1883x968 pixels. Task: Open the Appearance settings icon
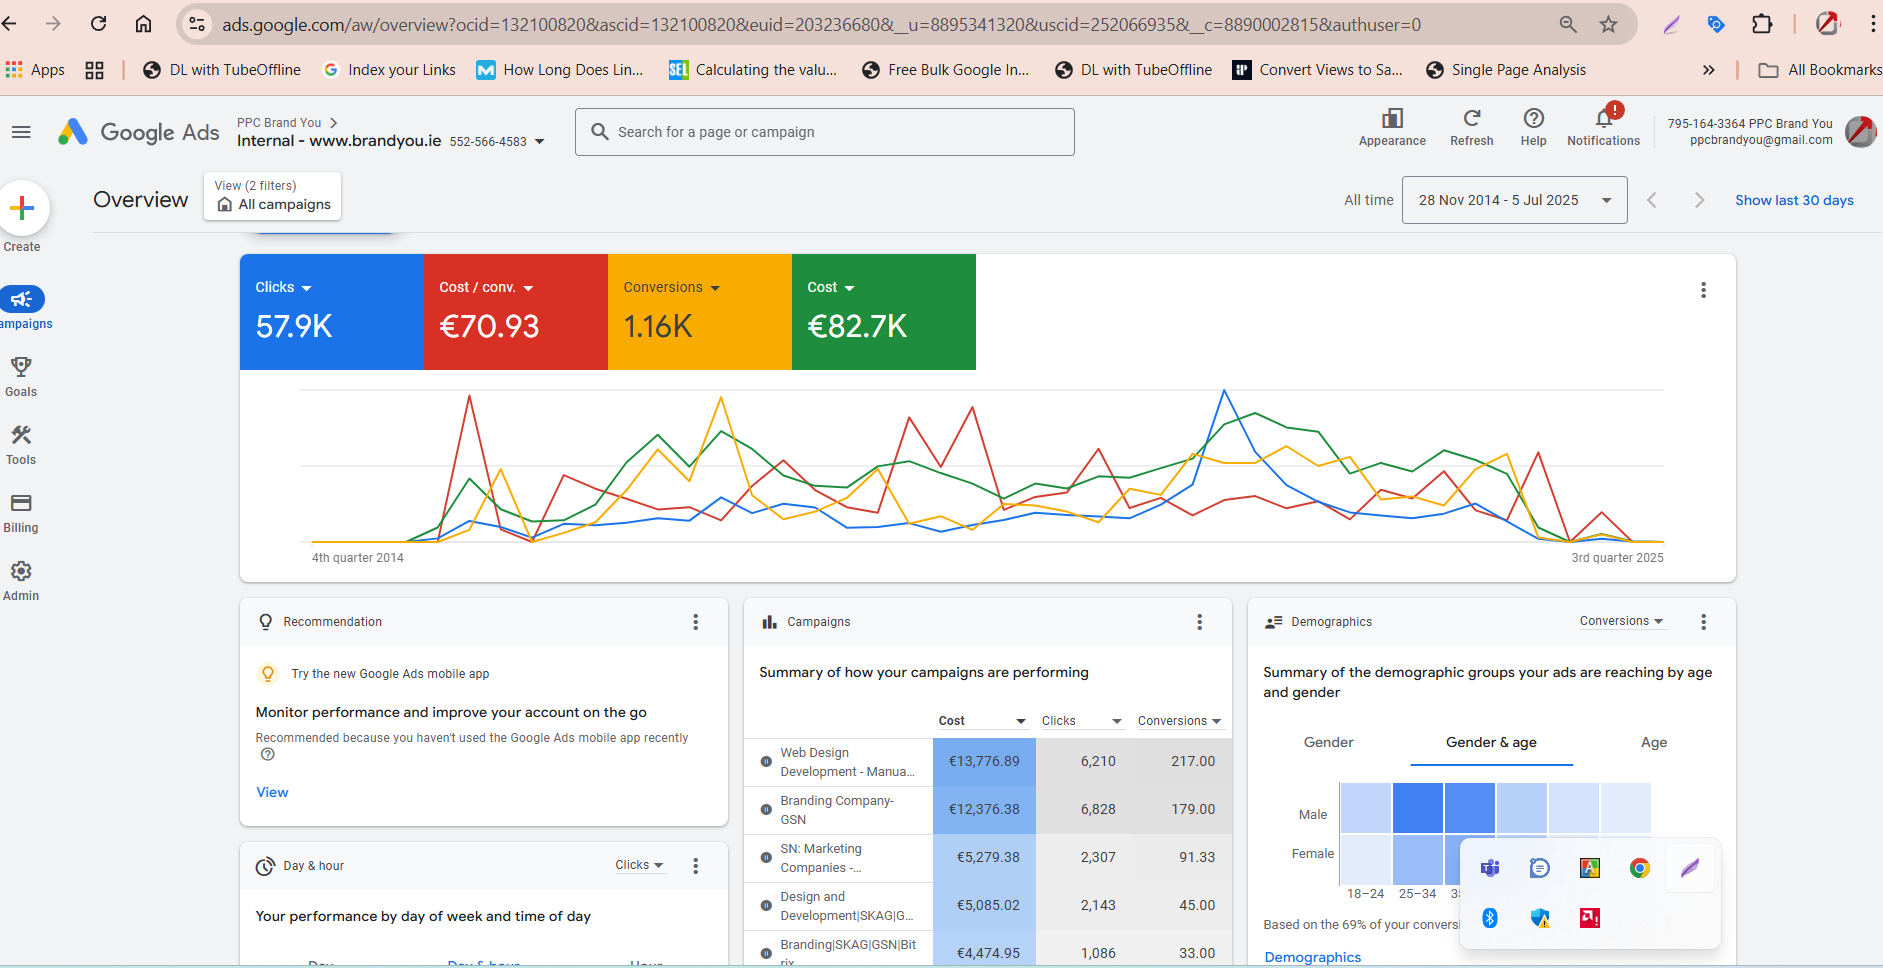1392,119
